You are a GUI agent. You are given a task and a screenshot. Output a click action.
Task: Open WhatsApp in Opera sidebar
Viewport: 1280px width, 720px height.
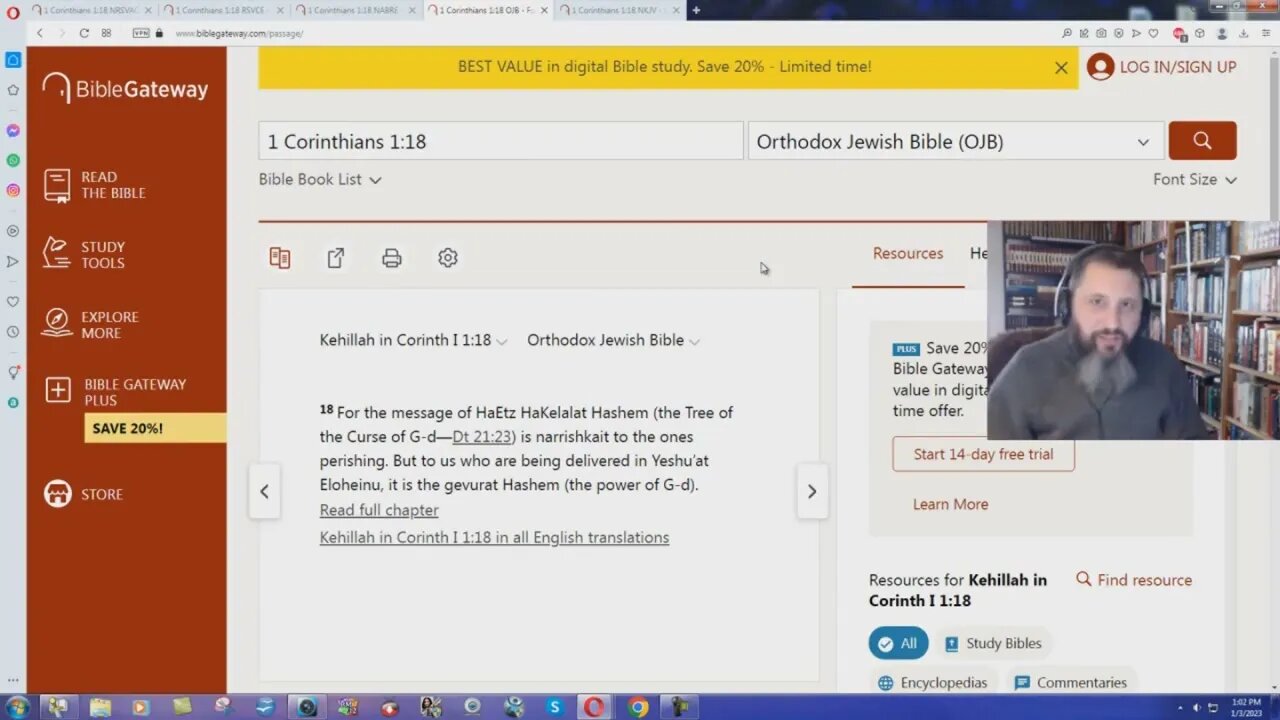tap(13, 160)
